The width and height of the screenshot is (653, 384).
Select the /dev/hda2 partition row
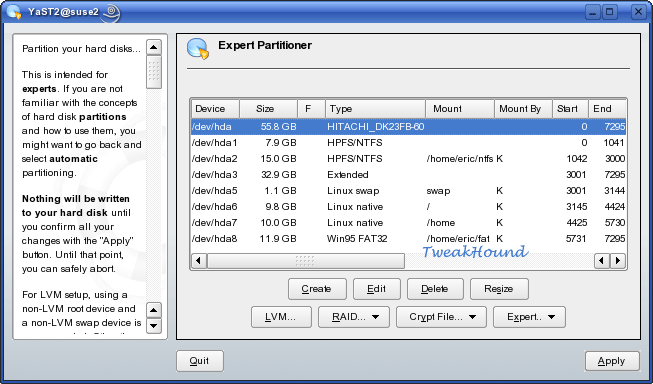click(x=408, y=159)
